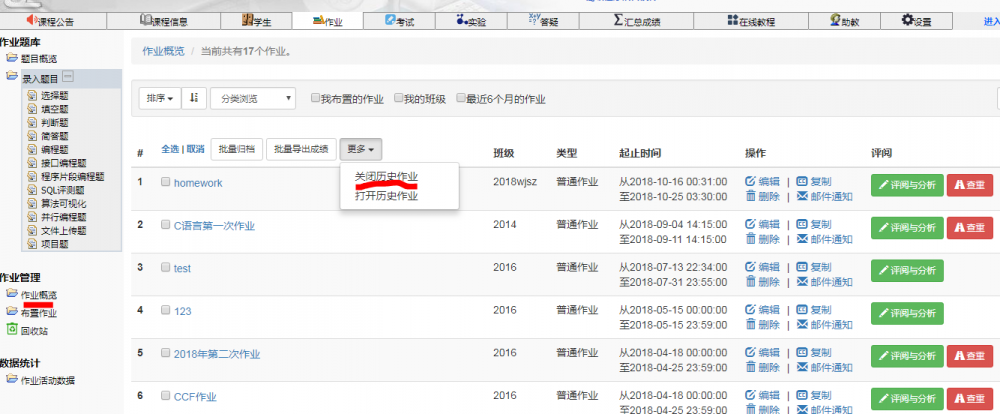1000x414 pixels.
Task: Open the 排序 dropdown
Action: pyautogui.click(x=160, y=98)
